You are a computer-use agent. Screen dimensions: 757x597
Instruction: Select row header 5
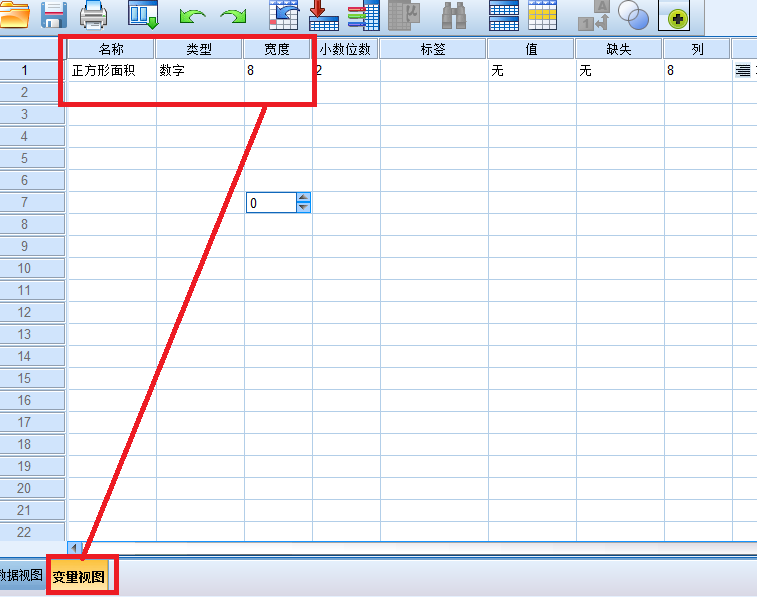[x=32, y=158]
